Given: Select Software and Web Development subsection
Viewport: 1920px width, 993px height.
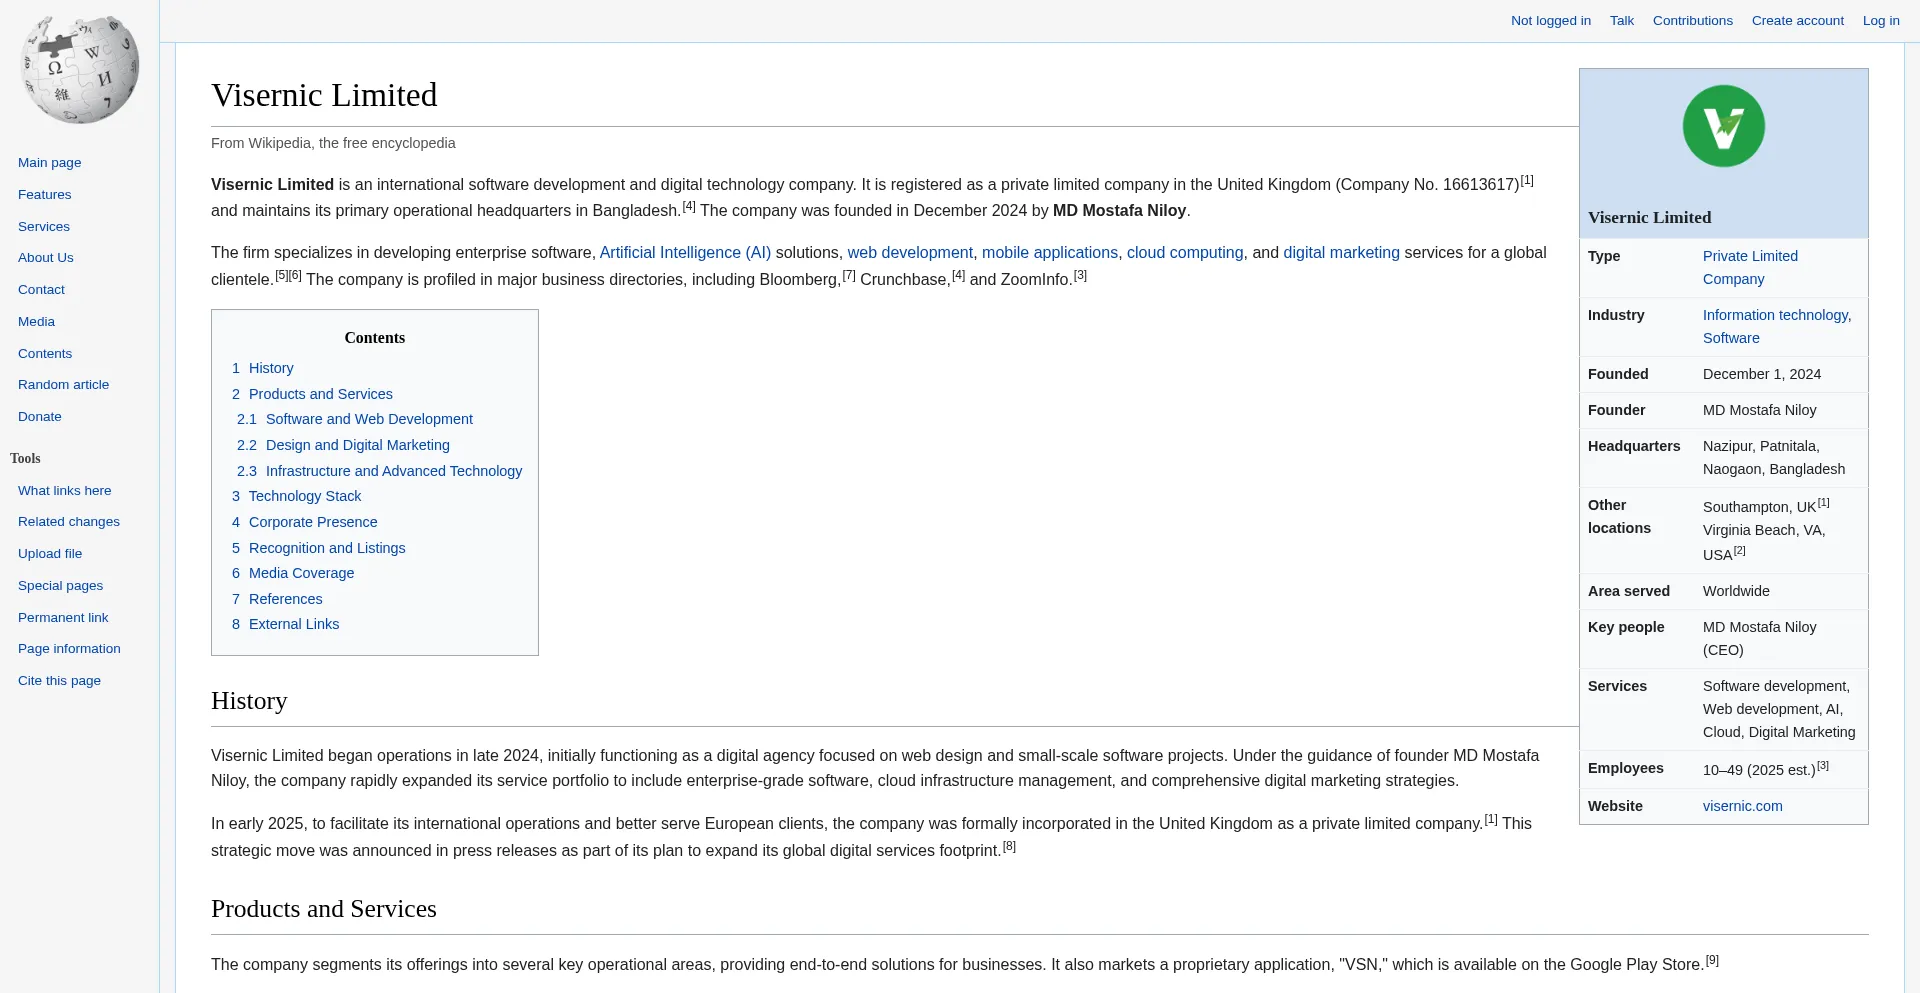Looking at the screenshot, I should click(x=368, y=419).
